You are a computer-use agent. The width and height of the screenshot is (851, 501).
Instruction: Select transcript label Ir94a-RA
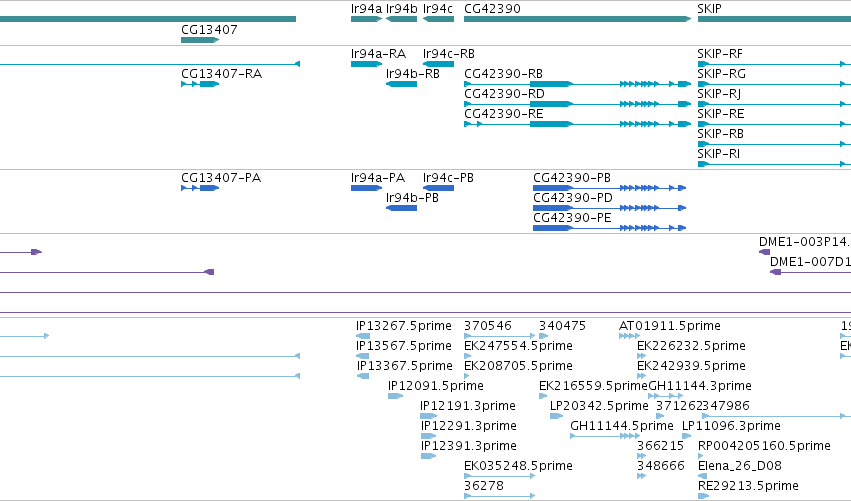(x=378, y=54)
